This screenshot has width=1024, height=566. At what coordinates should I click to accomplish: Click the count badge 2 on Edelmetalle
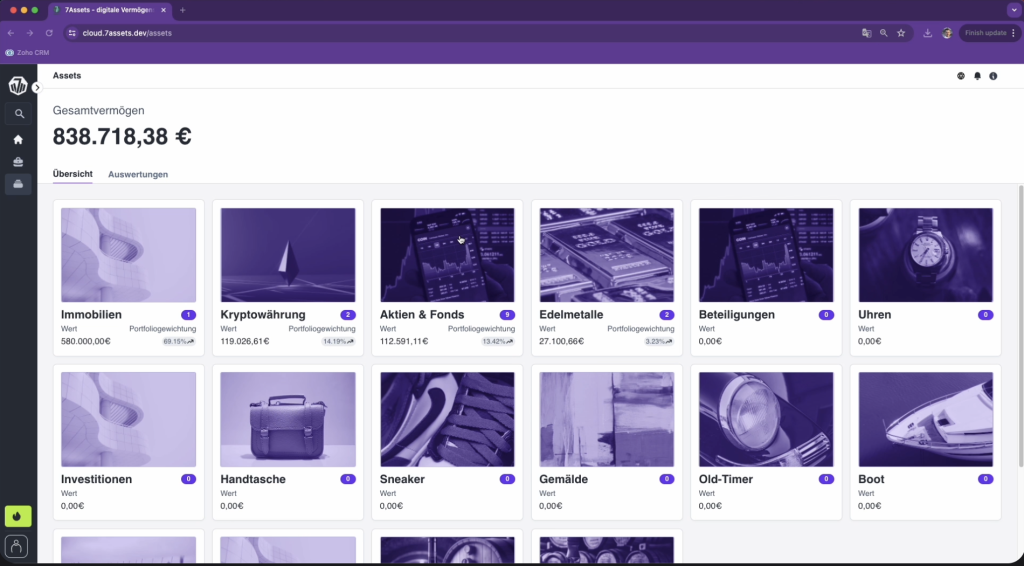[667, 315]
